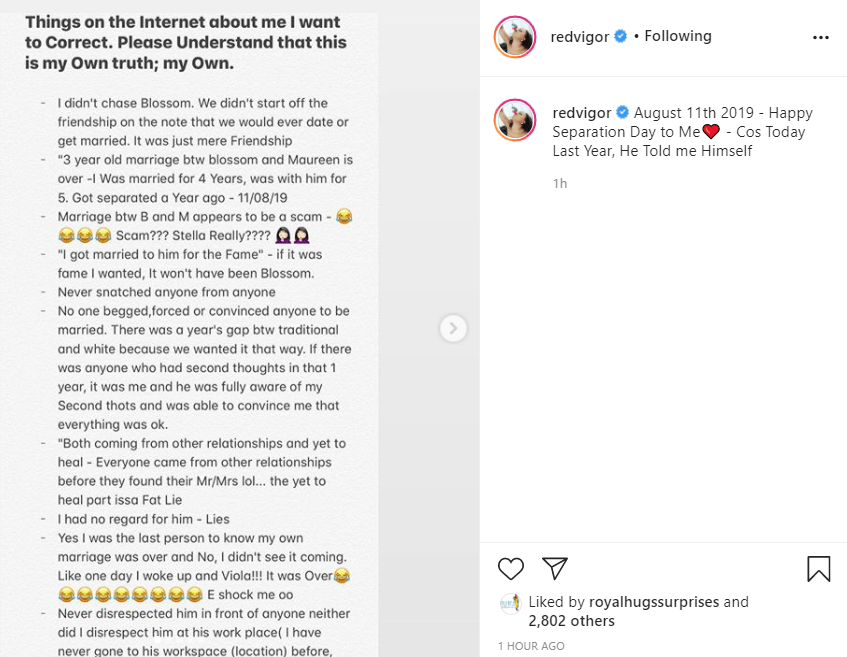Click the profile picture beside the caption
Screen dimensions: 847x657
point(516,121)
